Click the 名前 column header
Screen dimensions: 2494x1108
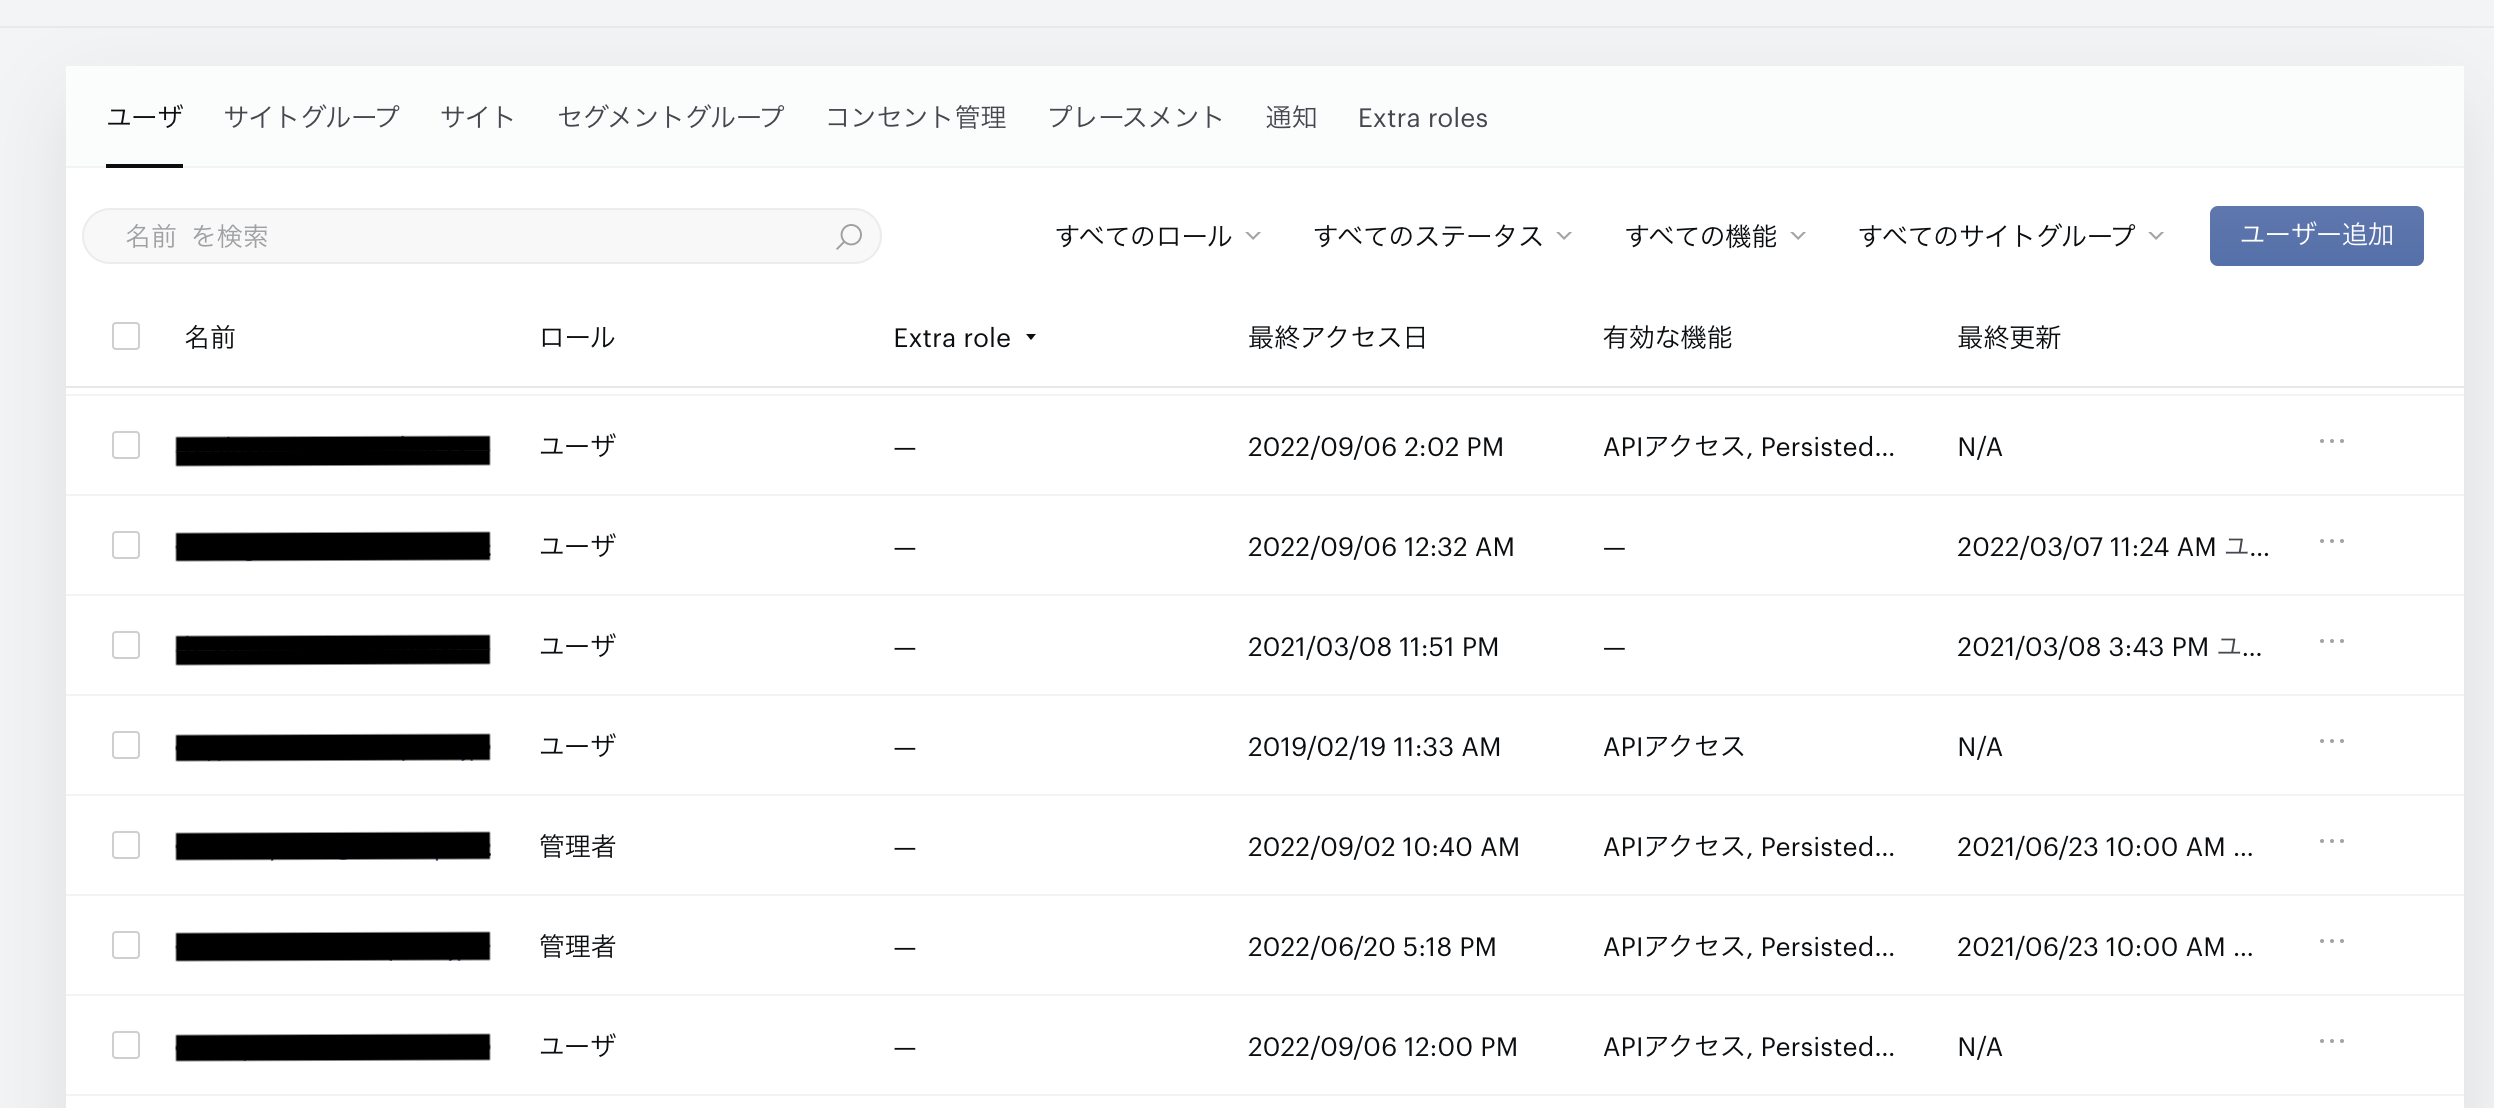pos(210,337)
